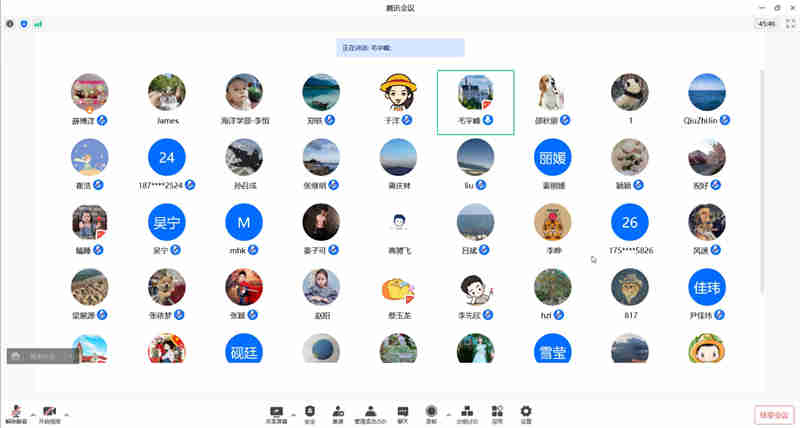This screenshot has height=428, width=800.
Task: Click the red end meeting button
Action: [x=773, y=413]
